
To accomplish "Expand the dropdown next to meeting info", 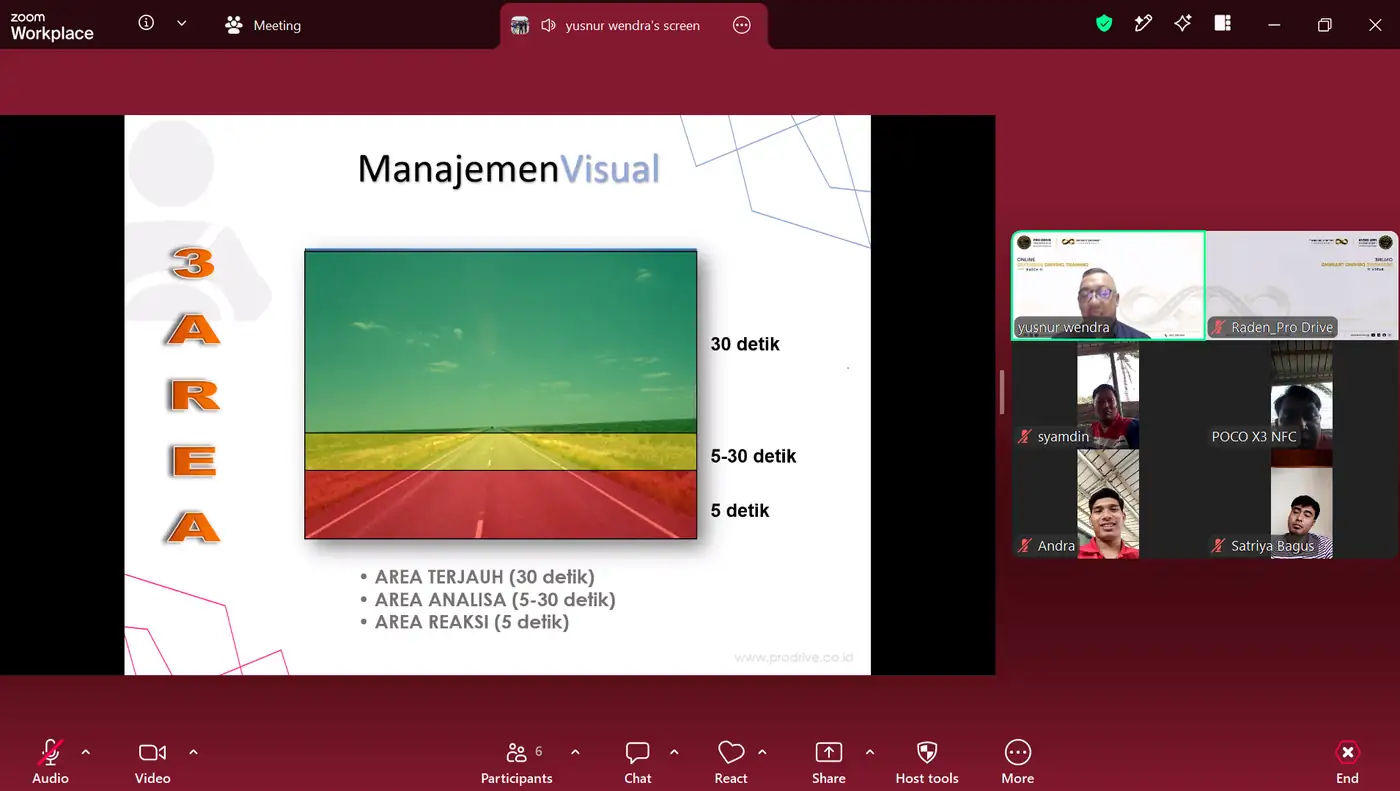I will [x=181, y=24].
